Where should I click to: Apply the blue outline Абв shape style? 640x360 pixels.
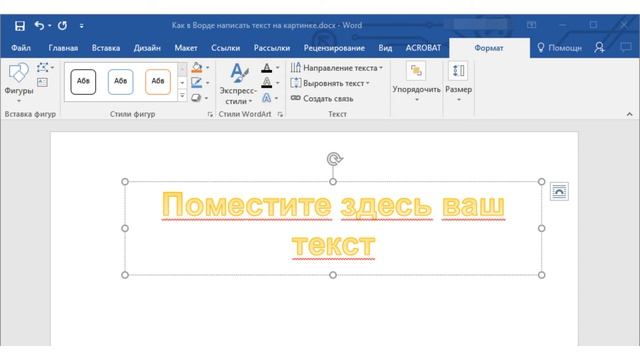click(120, 82)
